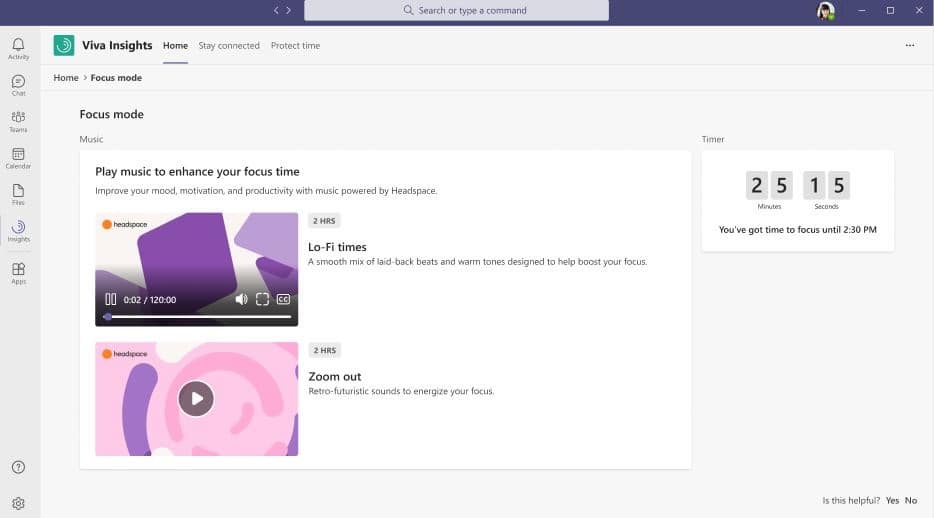Click the Lo-Fi times description text
Viewport: 934px width, 518px height.
[x=478, y=261]
